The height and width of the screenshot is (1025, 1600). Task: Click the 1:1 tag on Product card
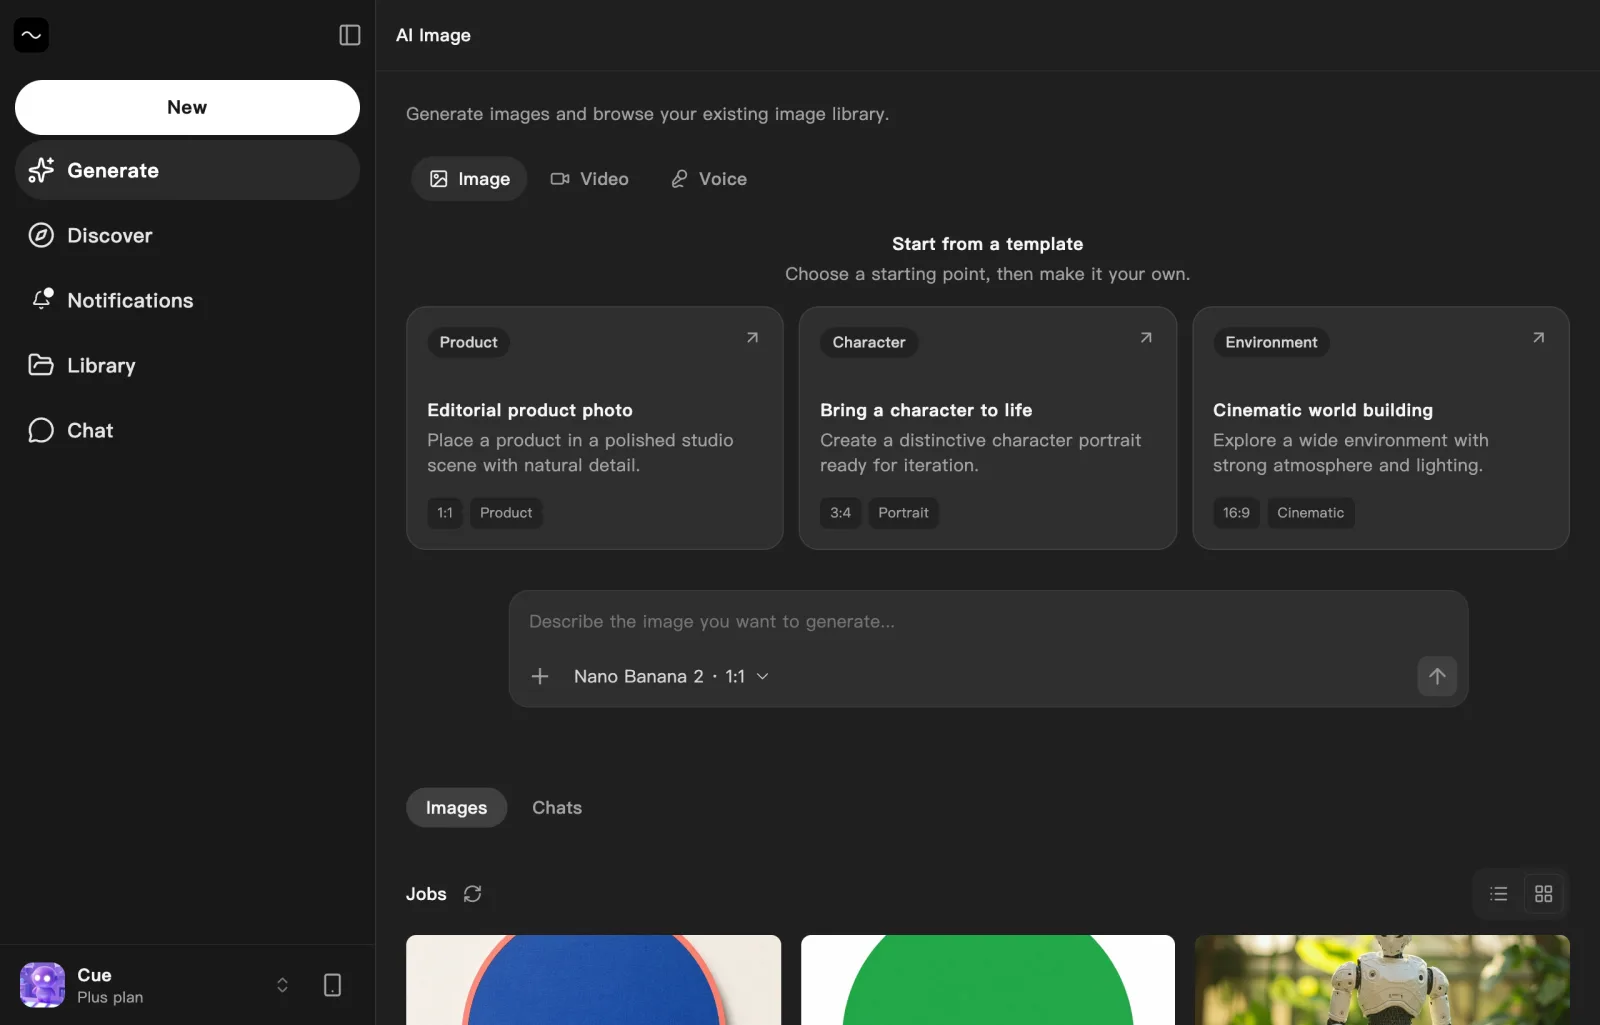[x=445, y=513]
